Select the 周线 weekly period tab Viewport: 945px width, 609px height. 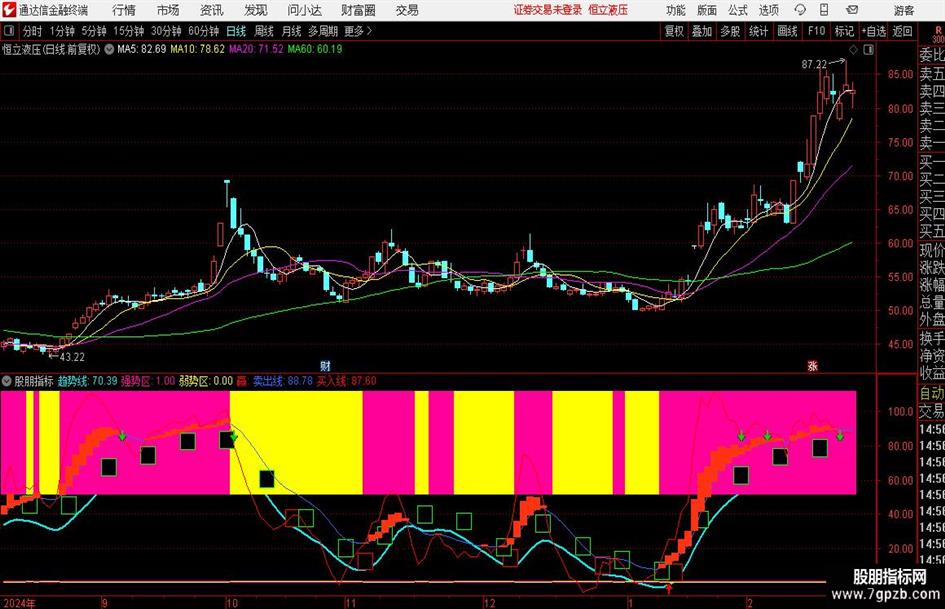click(263, 31)
